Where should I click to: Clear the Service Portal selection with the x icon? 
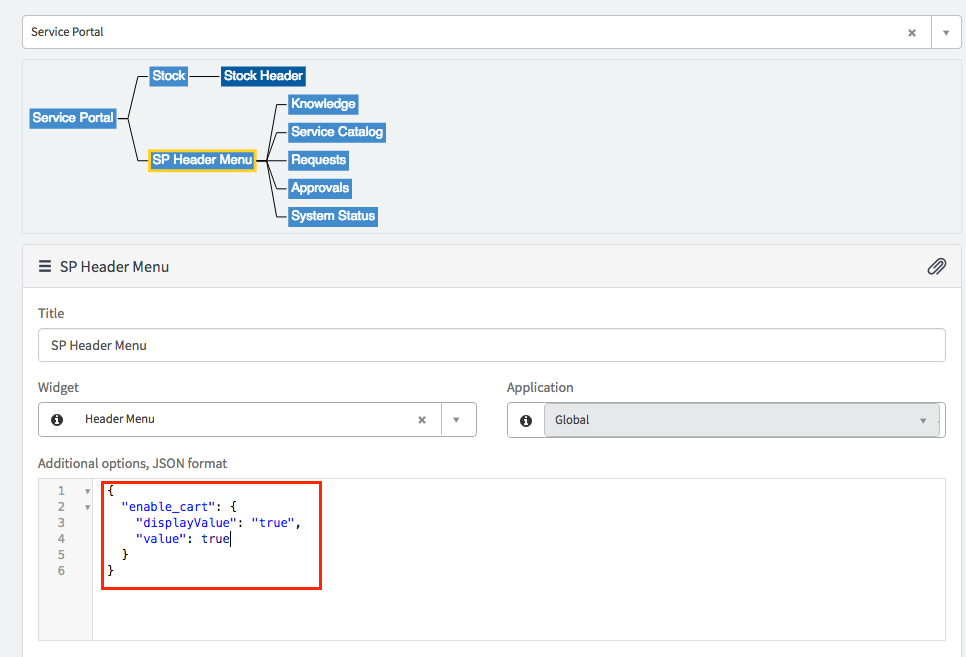pos(912,33)
